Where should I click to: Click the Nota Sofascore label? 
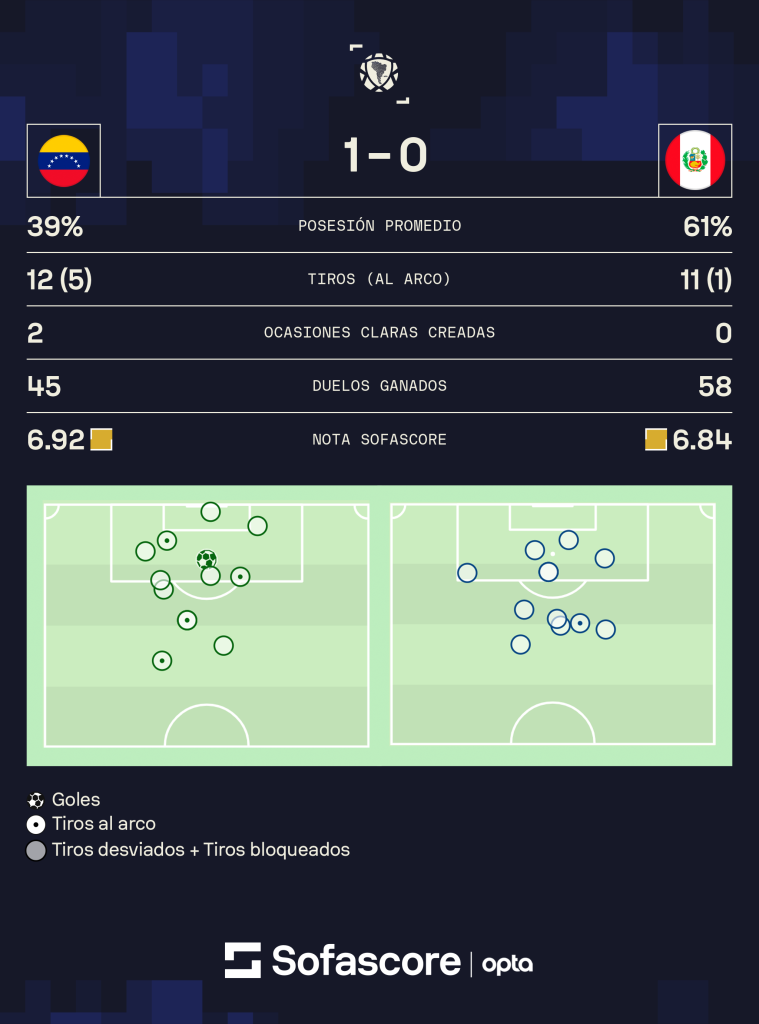(380, 440)
